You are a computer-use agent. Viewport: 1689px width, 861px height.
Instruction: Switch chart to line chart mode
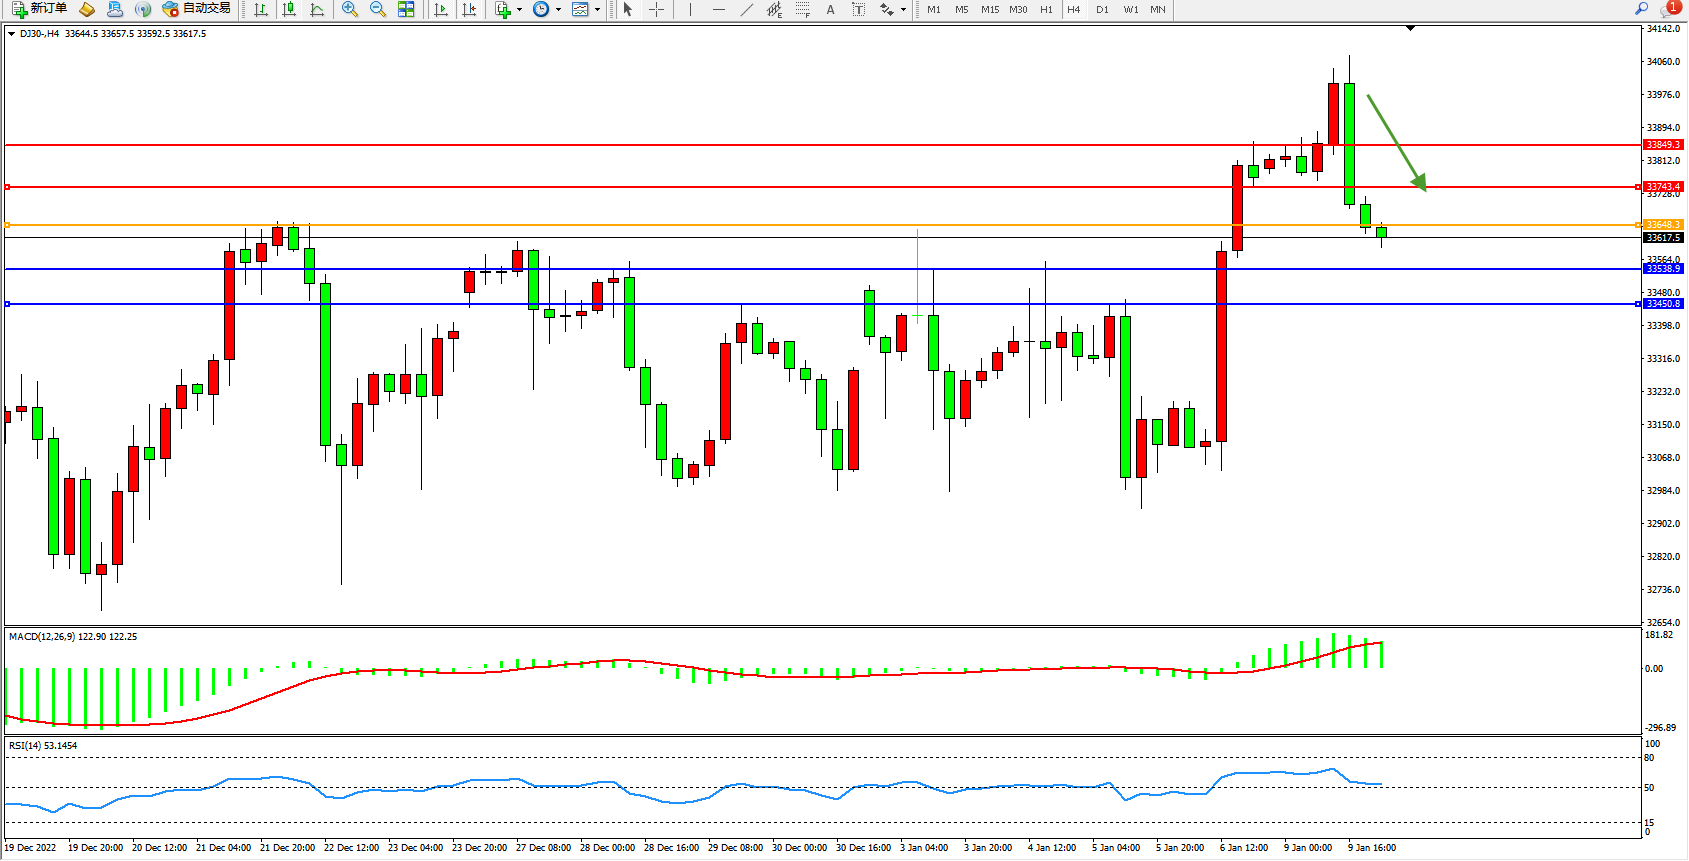[317, 9]
